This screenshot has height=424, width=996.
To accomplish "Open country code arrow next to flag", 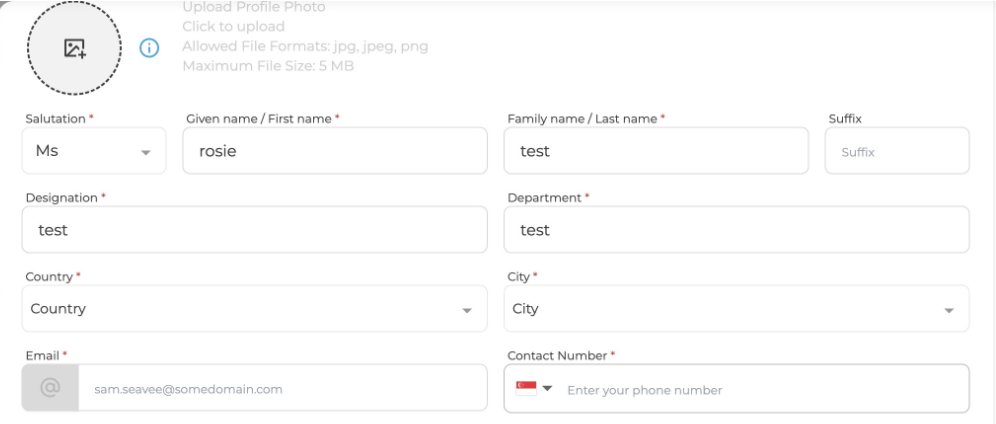I will (548, 389).
